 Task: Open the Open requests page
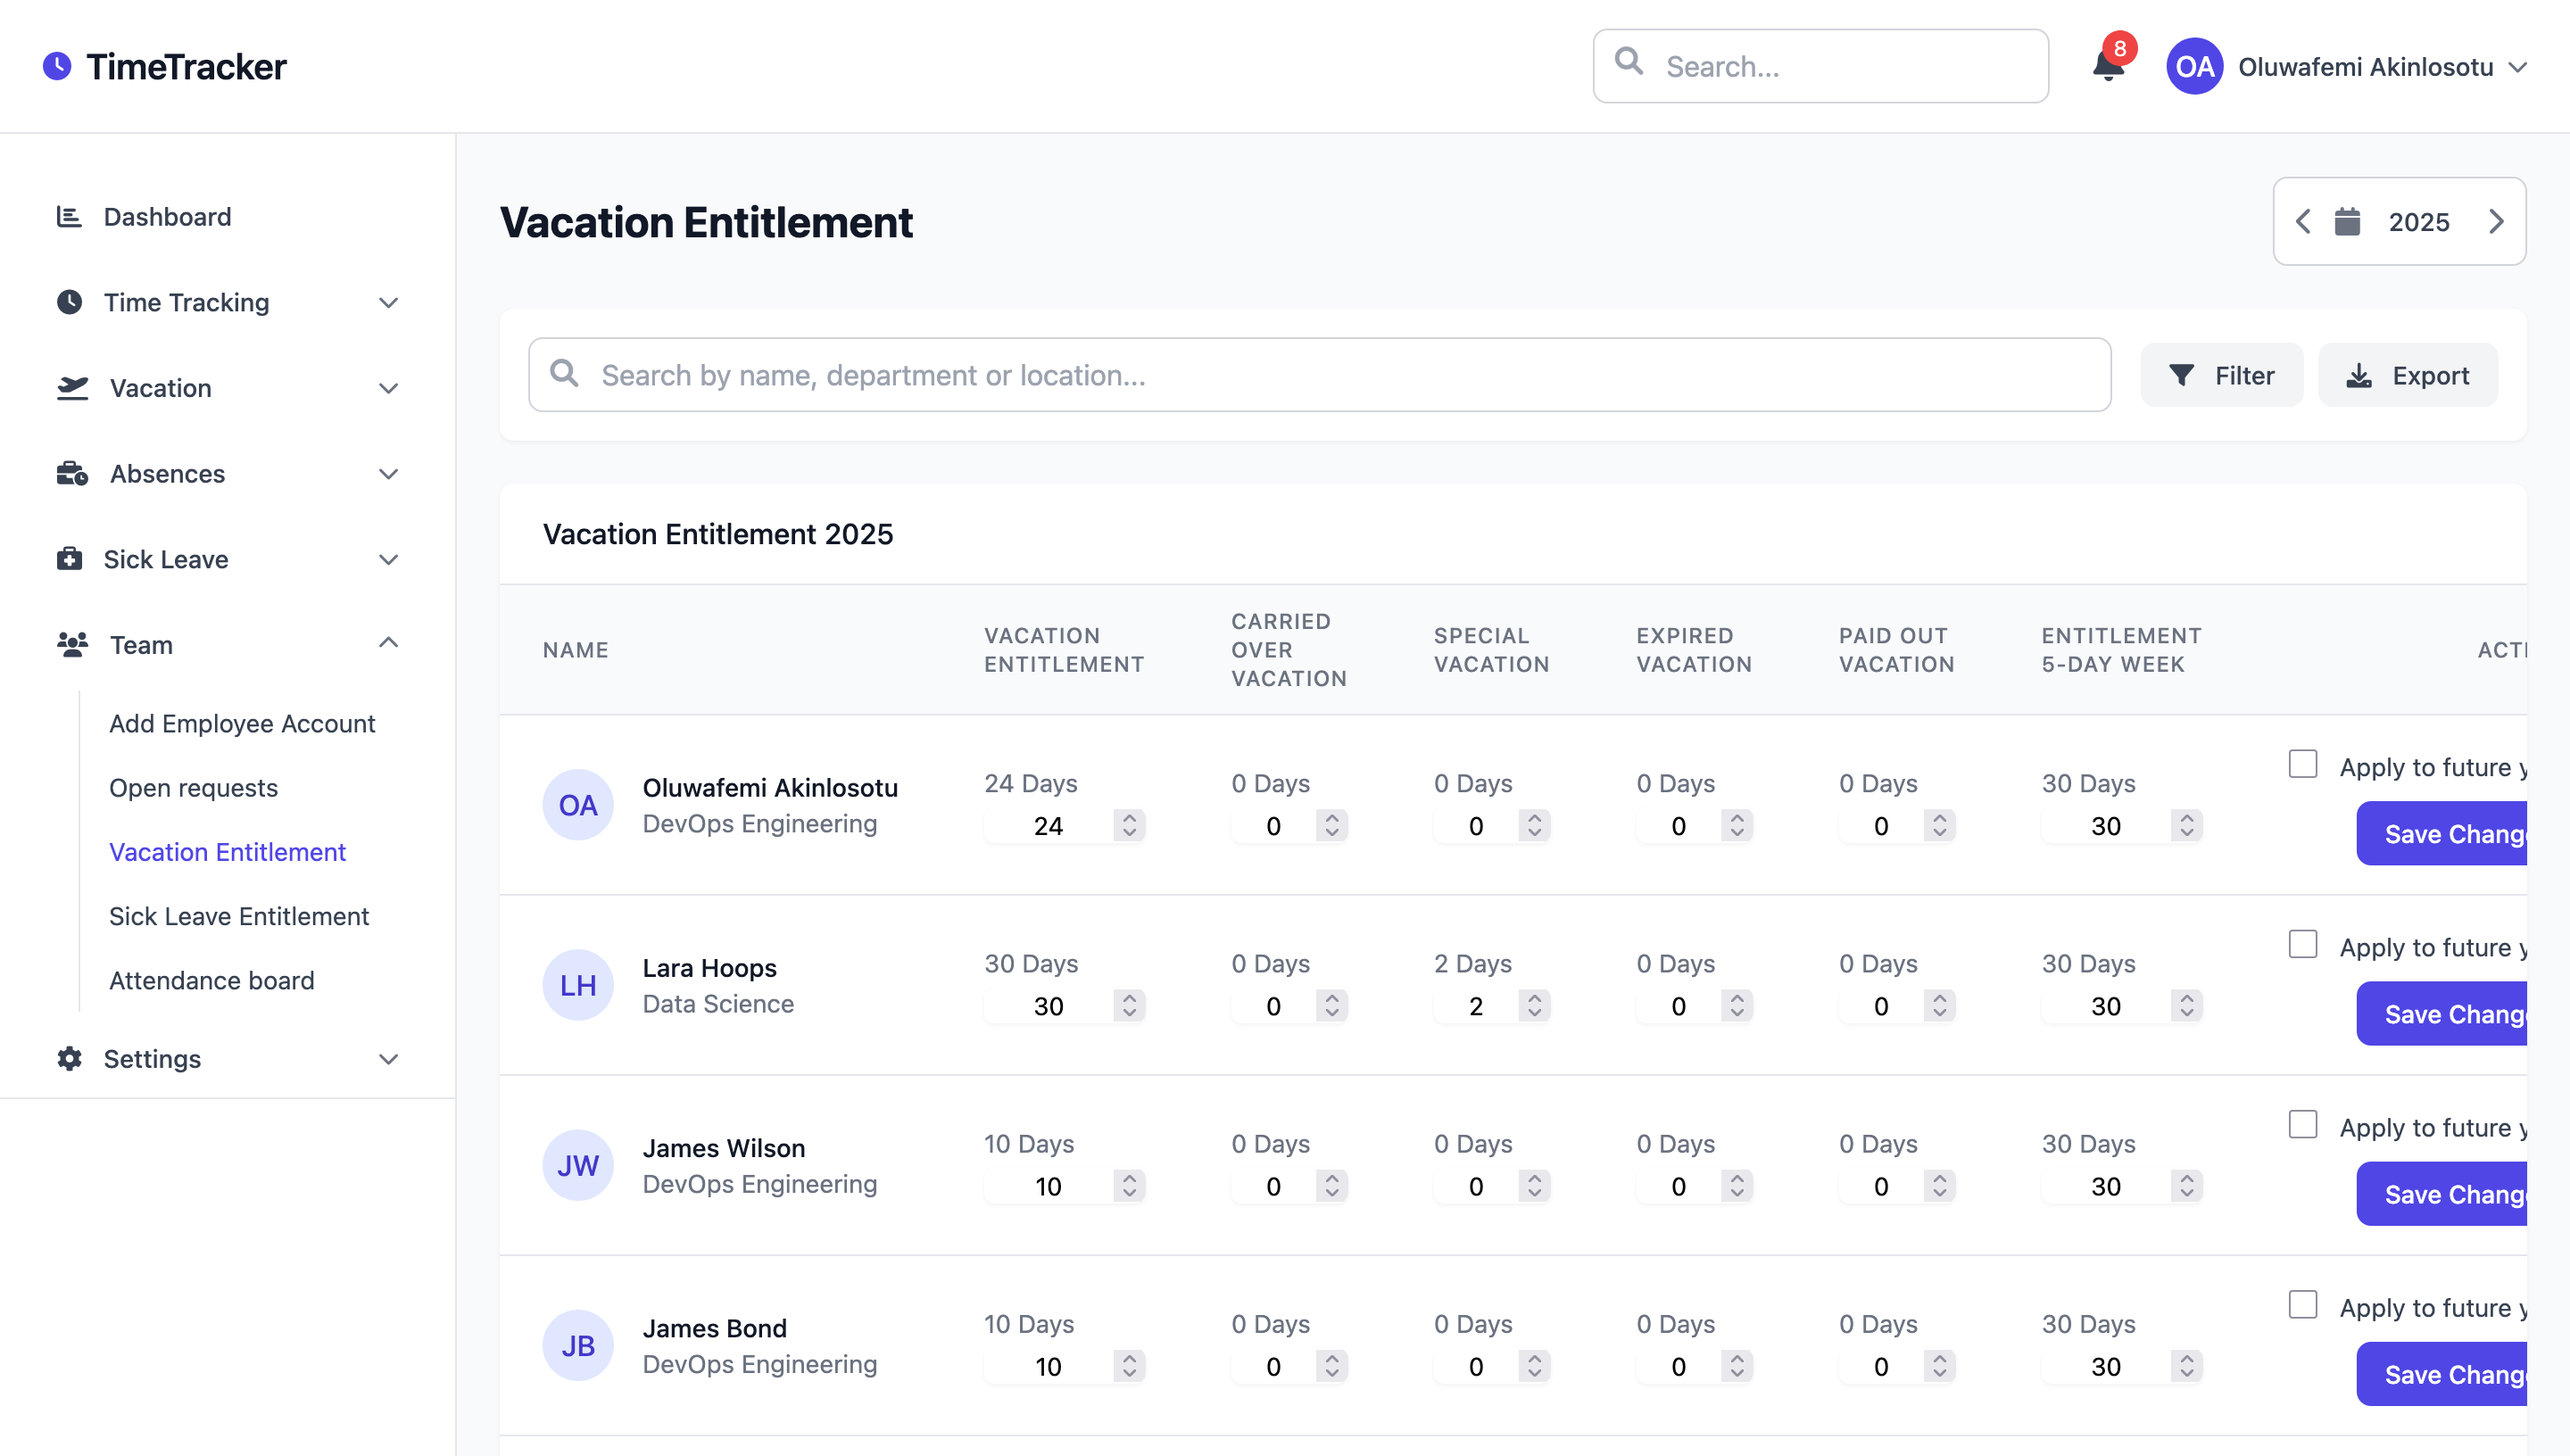pos(193,787)
